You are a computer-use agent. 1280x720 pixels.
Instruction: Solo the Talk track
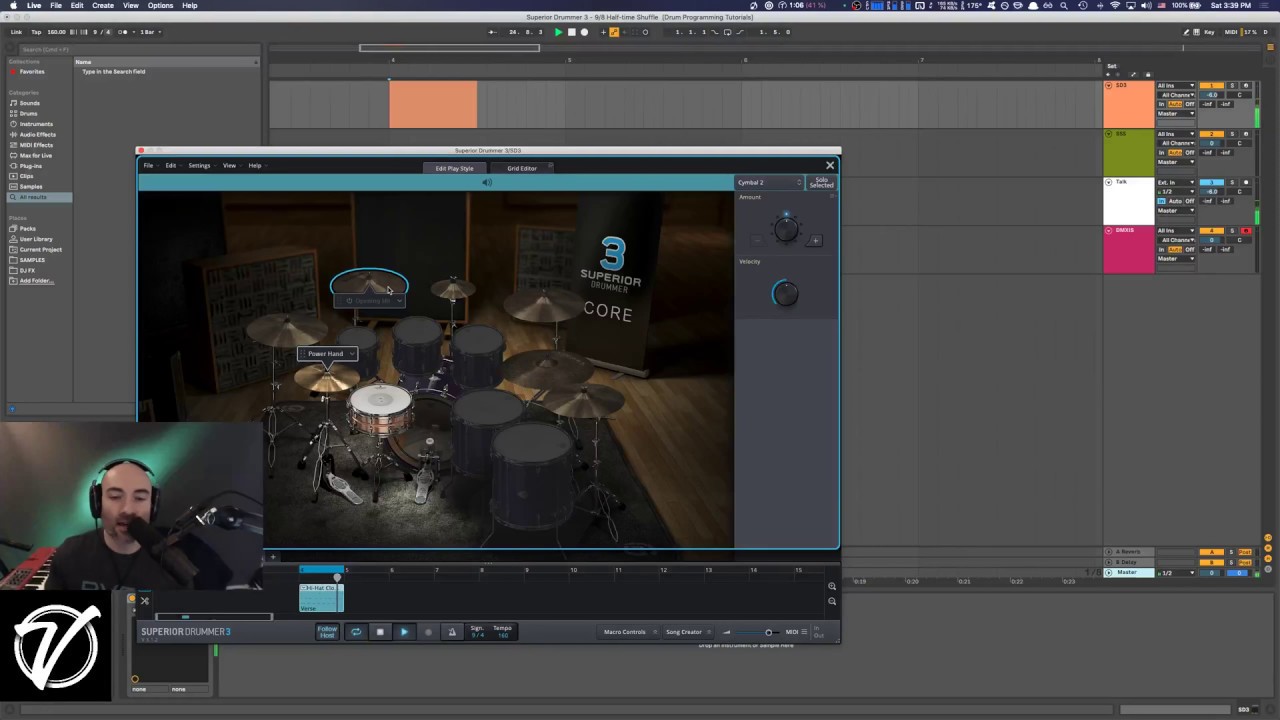click(x=1232, y=183)
